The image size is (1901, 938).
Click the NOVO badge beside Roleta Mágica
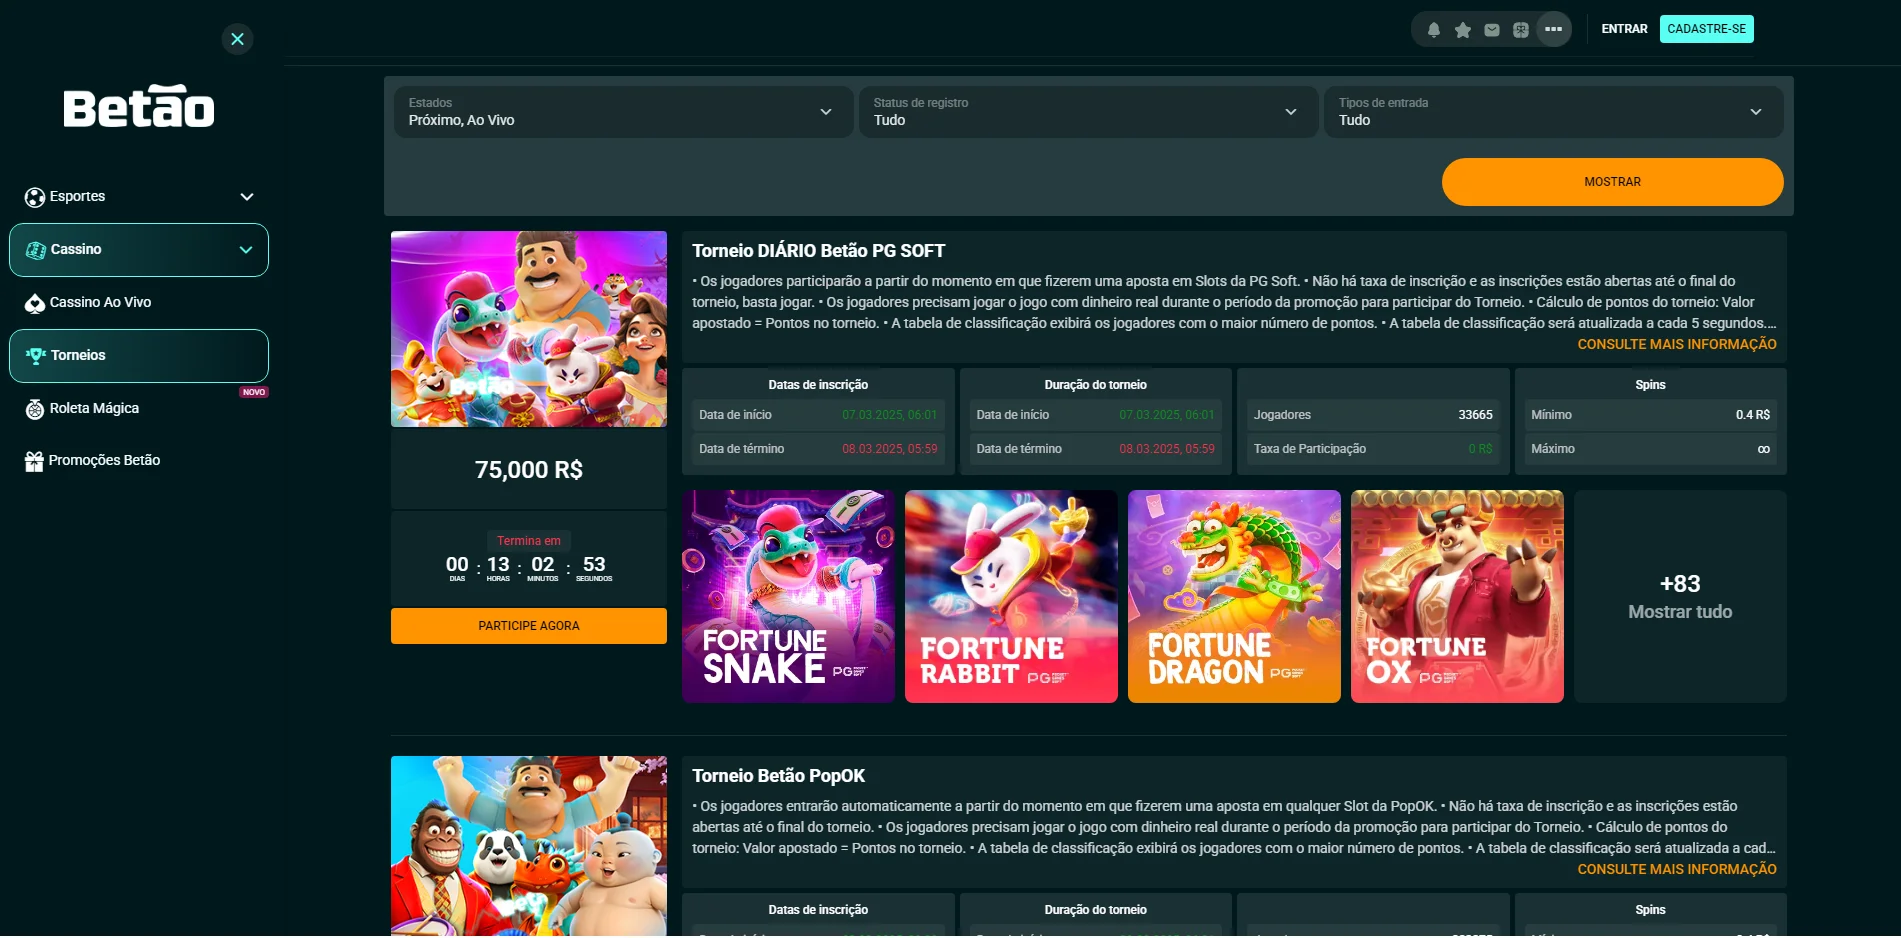tap(254, 392)
